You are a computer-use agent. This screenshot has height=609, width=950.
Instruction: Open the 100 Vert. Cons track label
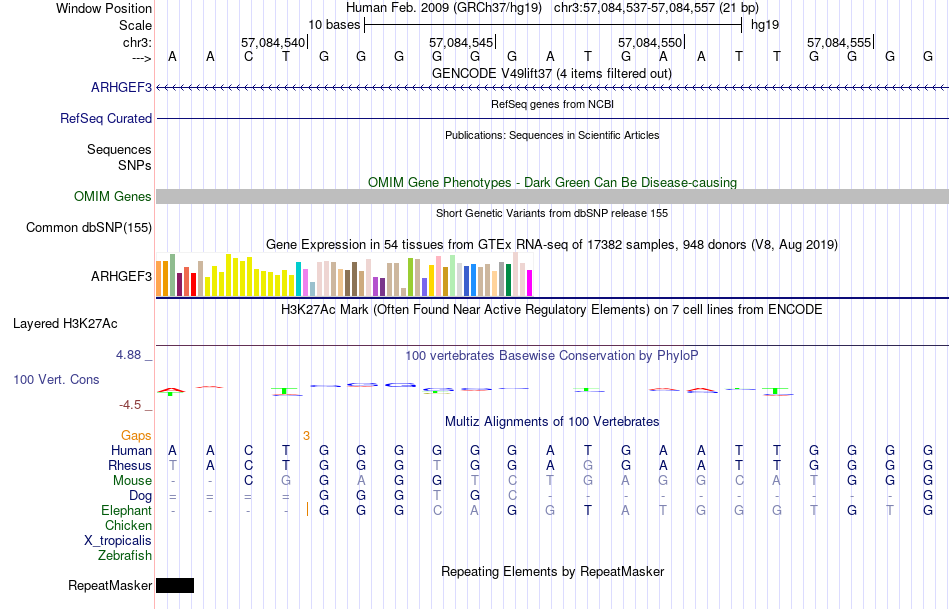(x=56, y=379)
